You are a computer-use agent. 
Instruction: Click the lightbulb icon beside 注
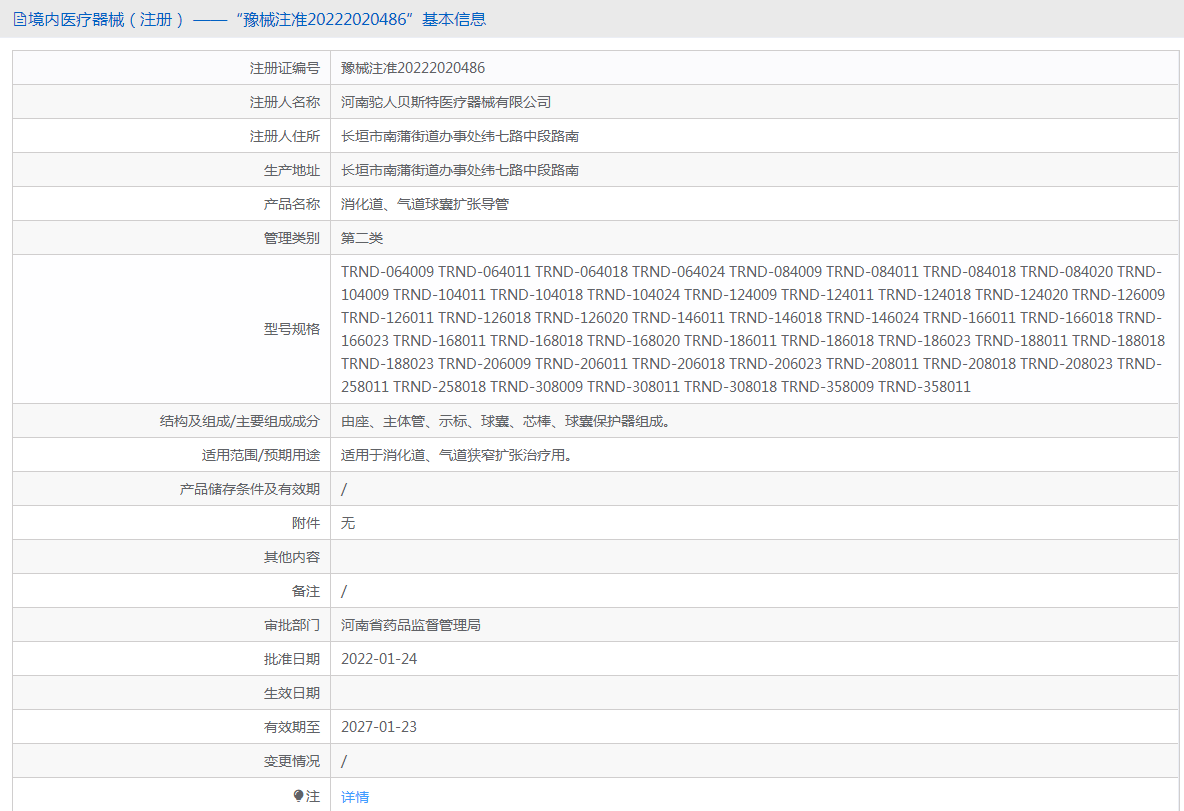[298, 796]
